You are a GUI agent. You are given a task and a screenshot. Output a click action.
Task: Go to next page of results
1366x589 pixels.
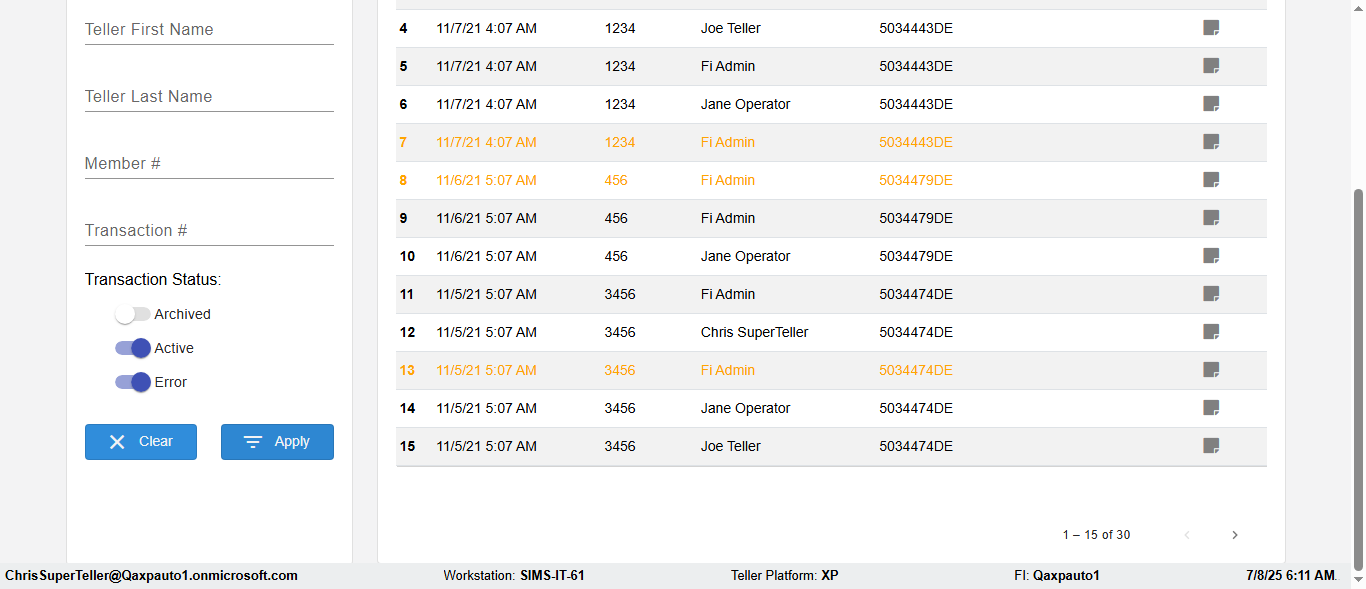[x=1234, y=535]
